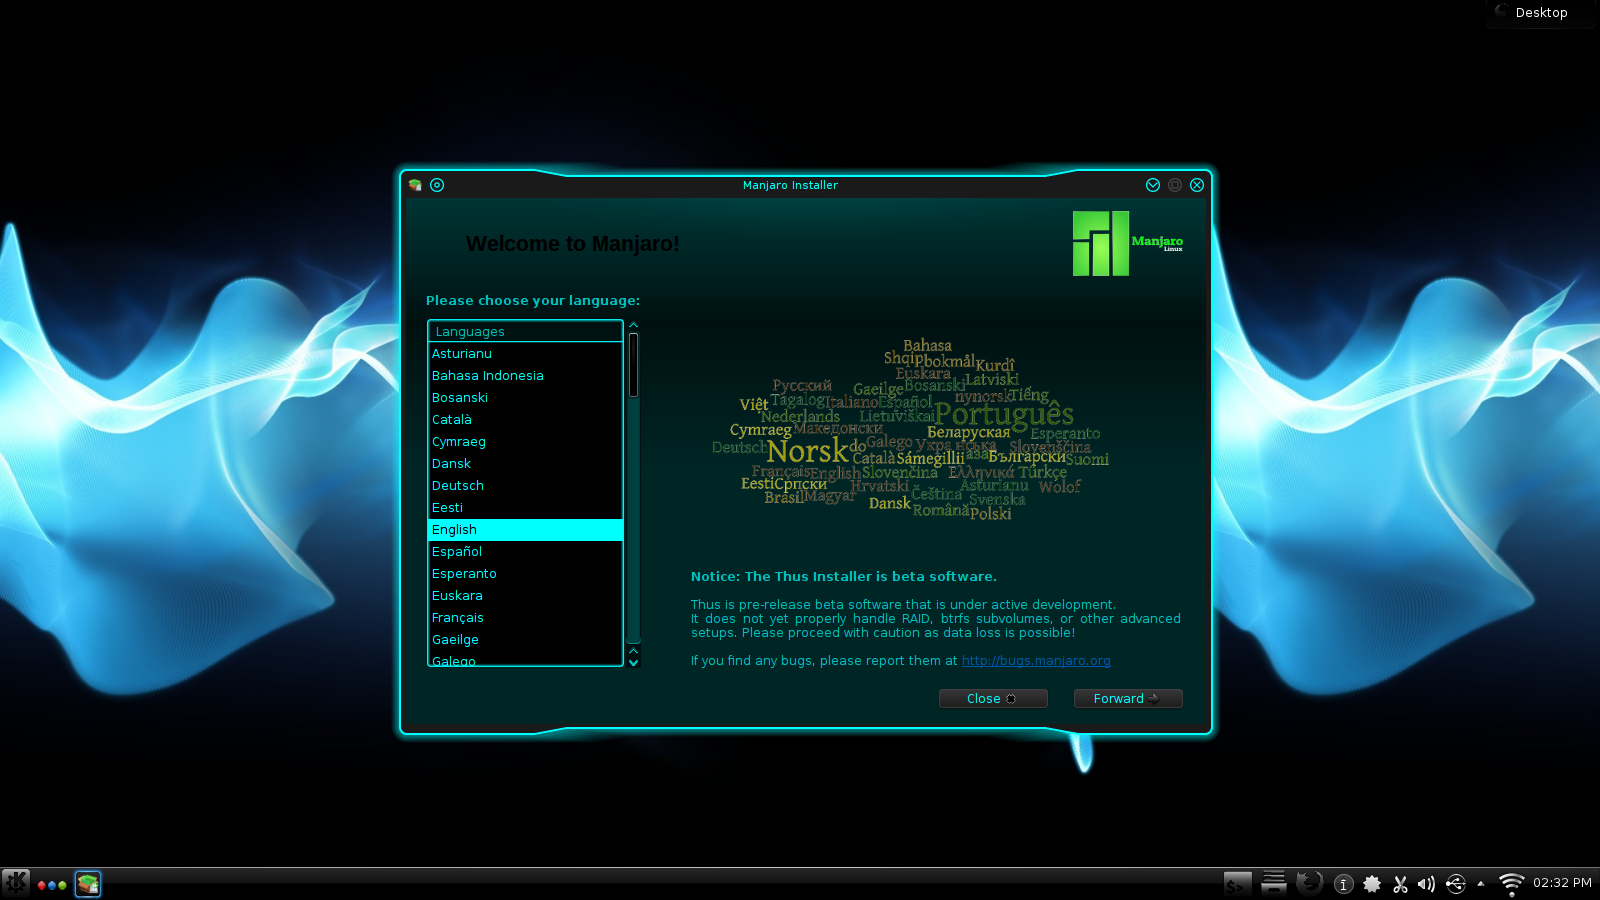Viewport: 1600px width, 900px height.
Task: Open the activities switcher with three colored dots
Action: (52, 884)
